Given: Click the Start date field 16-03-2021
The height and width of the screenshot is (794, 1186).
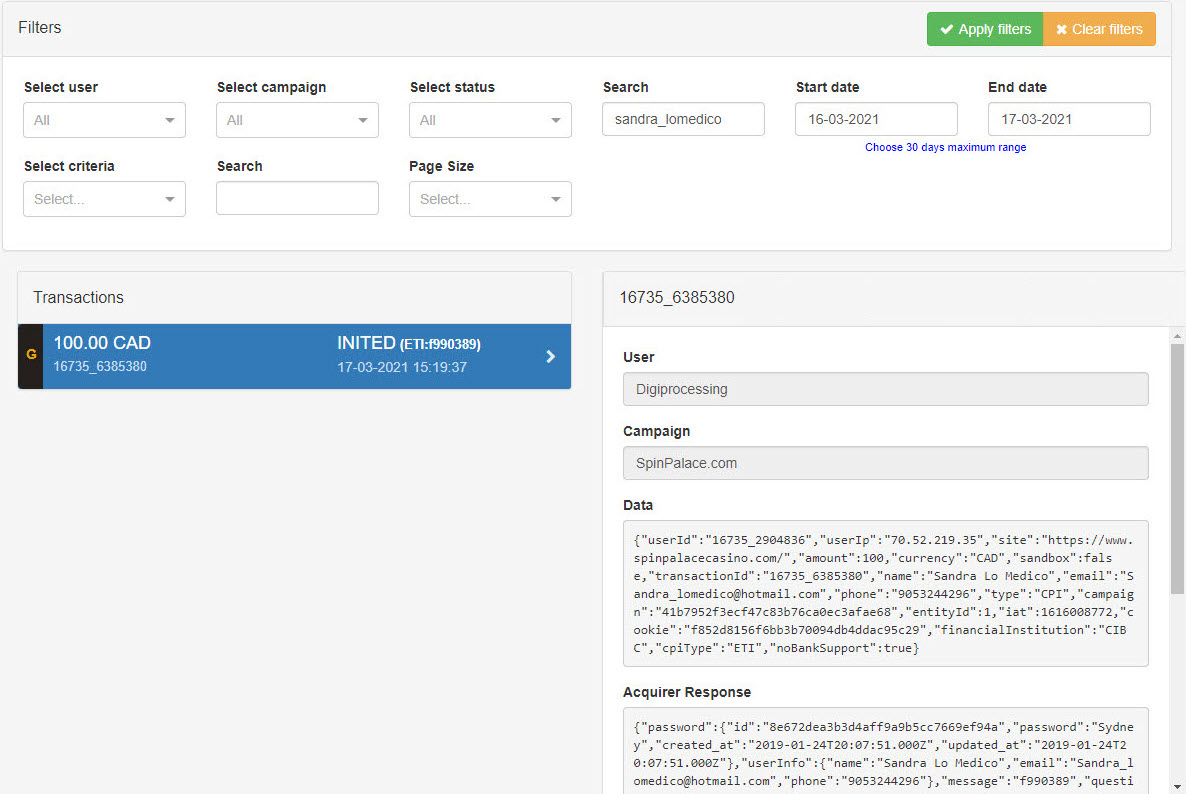Looking at the screenshot, I should tap(876, 119).
